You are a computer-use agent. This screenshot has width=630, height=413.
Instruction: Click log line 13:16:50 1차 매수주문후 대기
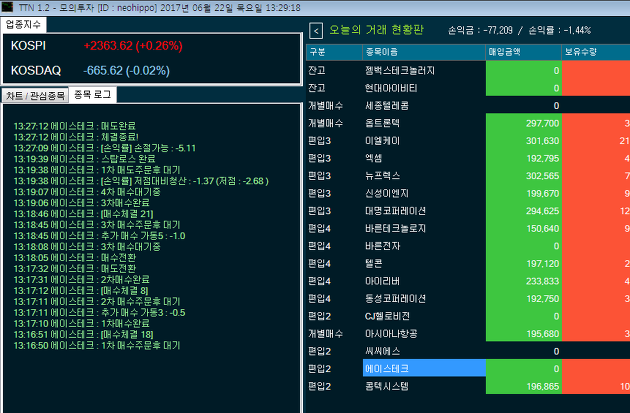click(x=97, y=345)
